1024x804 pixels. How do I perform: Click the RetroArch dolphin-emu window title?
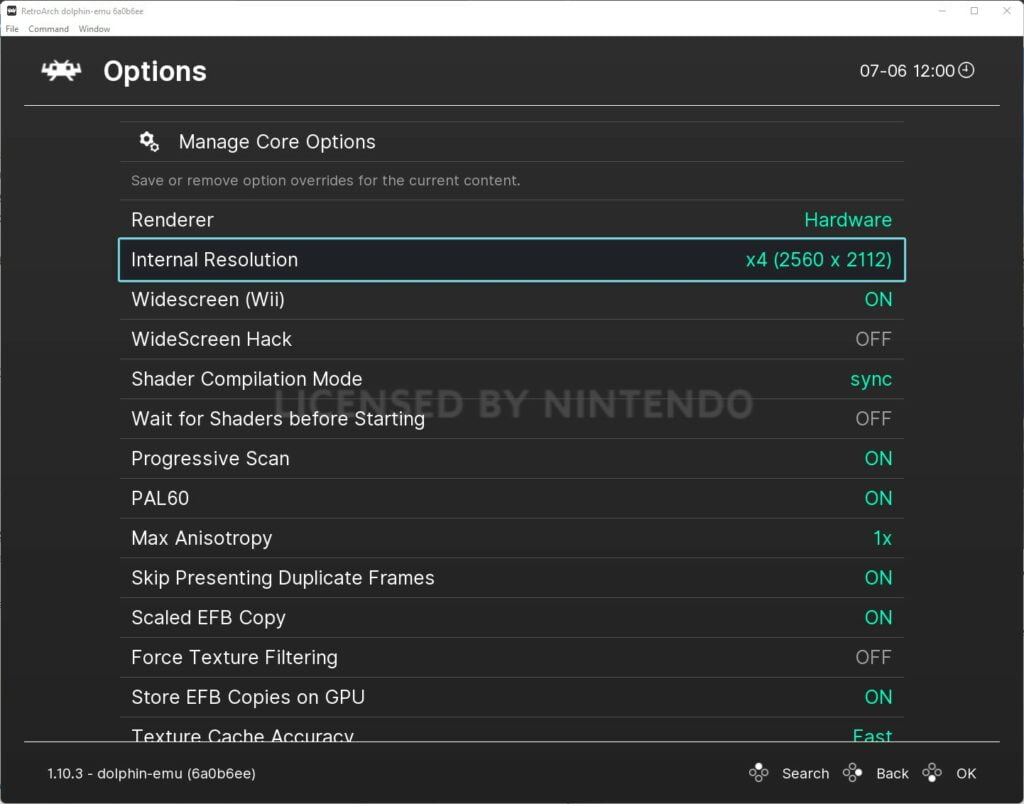pos(82,11)
